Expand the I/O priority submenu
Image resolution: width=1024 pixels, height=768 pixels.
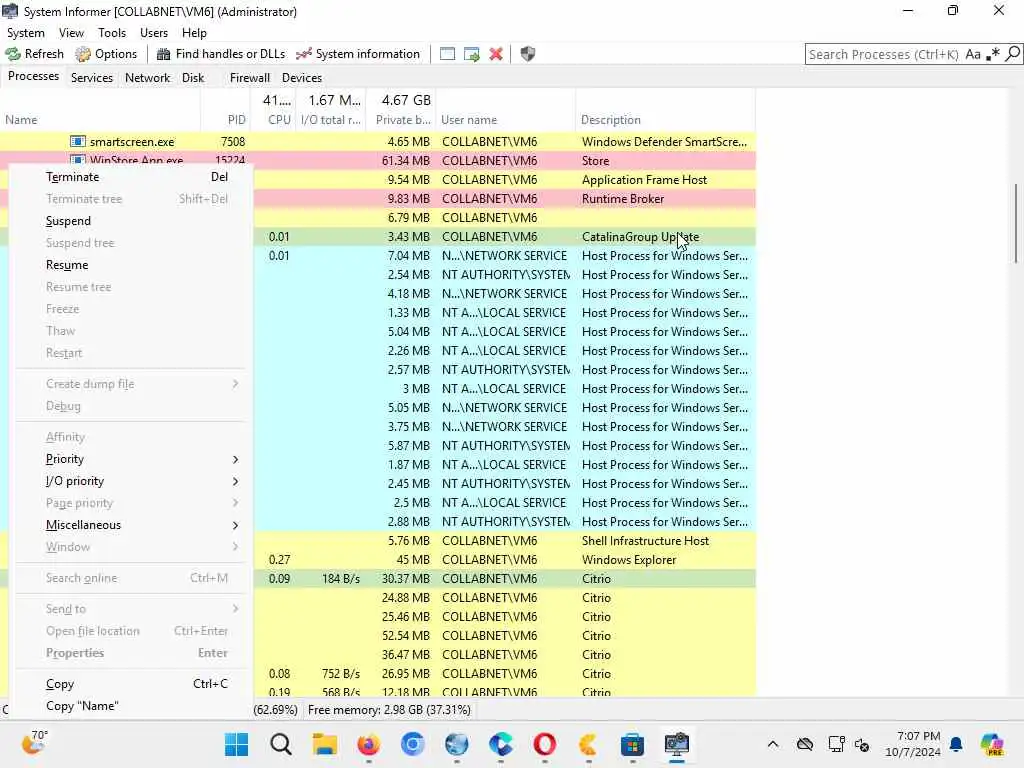coord(131,481)
